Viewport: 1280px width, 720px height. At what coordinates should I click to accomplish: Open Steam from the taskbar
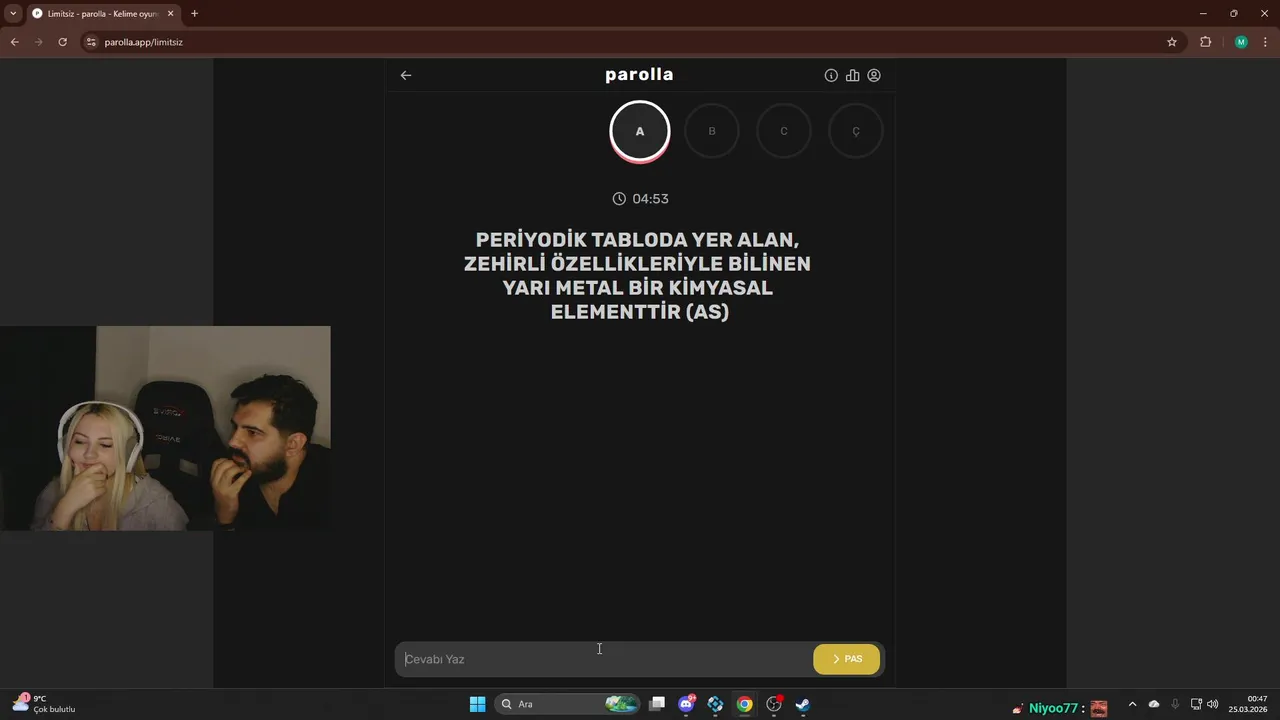point(803,704)
